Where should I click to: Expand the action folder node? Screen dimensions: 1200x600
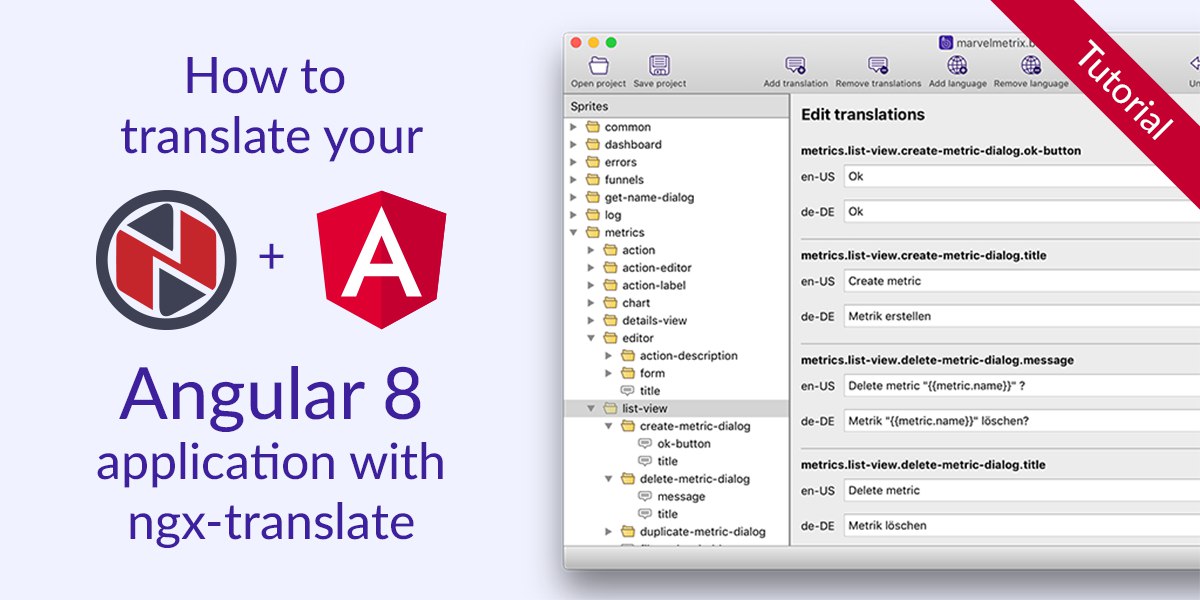pyautogui.click(x=591, y=250)
